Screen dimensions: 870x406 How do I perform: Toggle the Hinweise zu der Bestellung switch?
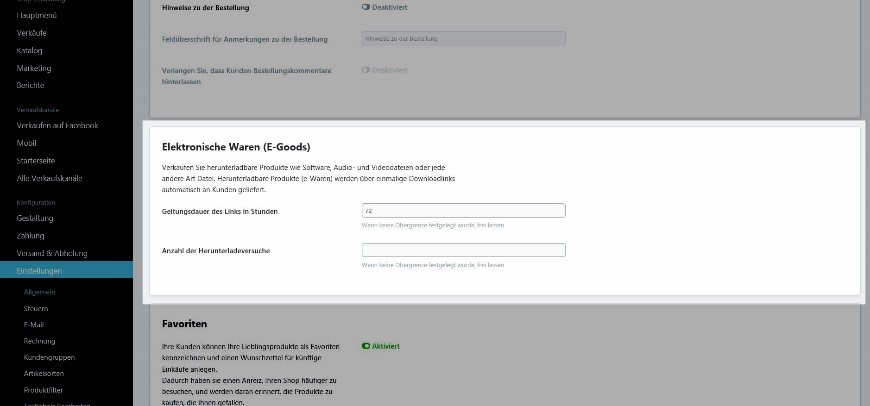tap(366, 8)
